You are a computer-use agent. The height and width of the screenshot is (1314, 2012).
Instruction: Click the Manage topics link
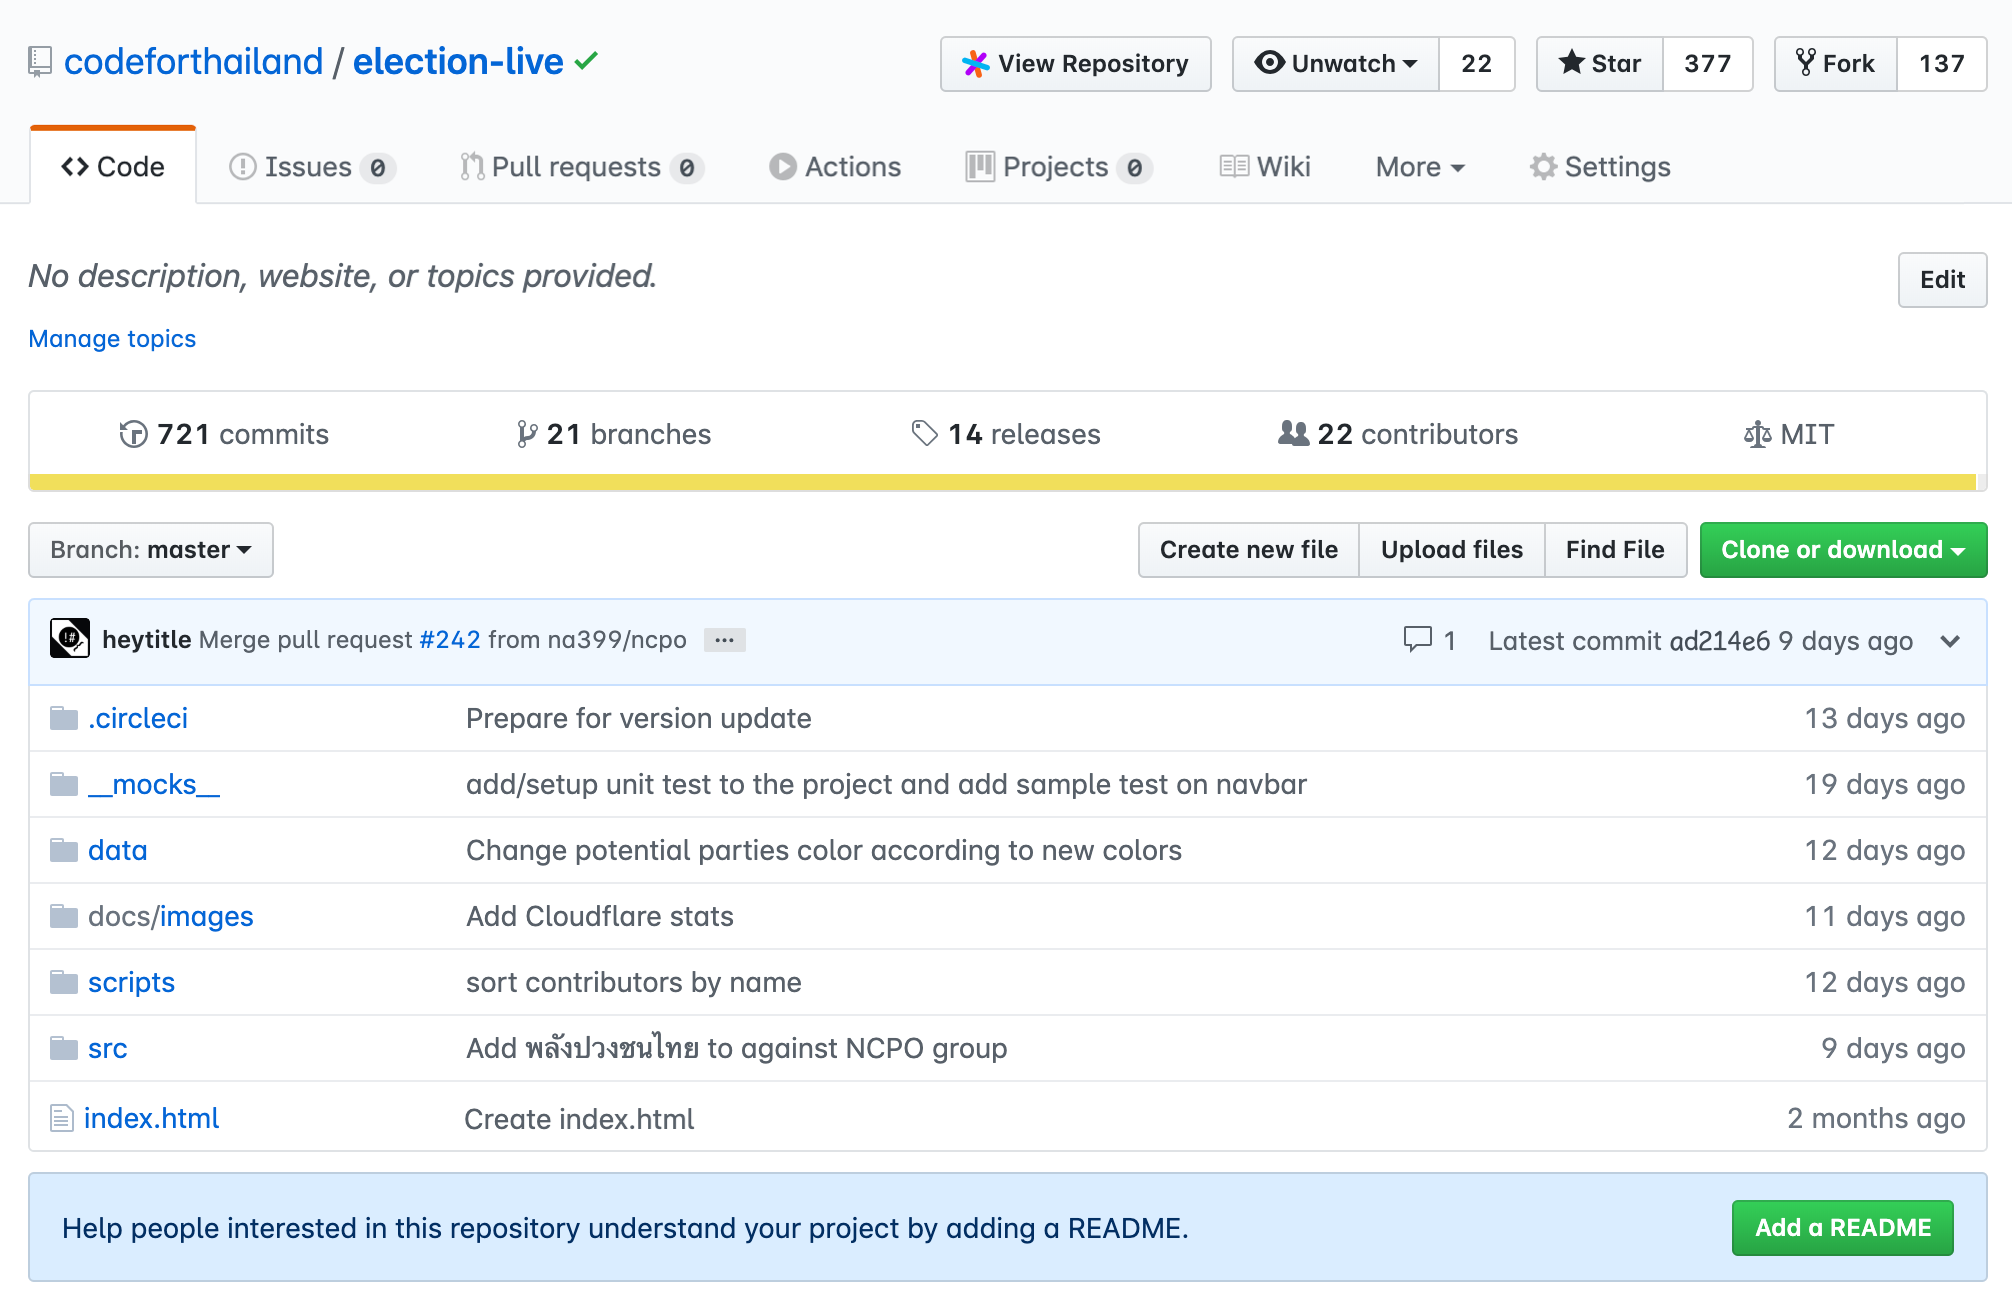(x=112, y=339)
